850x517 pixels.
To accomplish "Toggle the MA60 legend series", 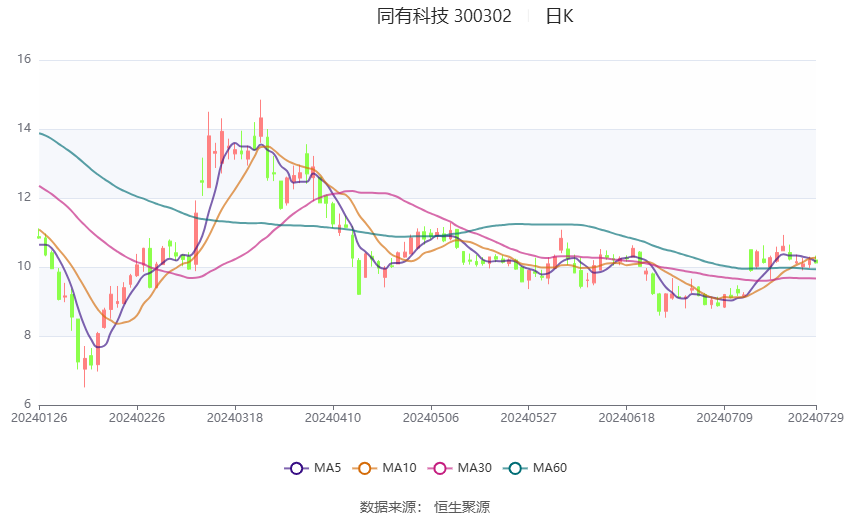I will [x=535, y=468].
